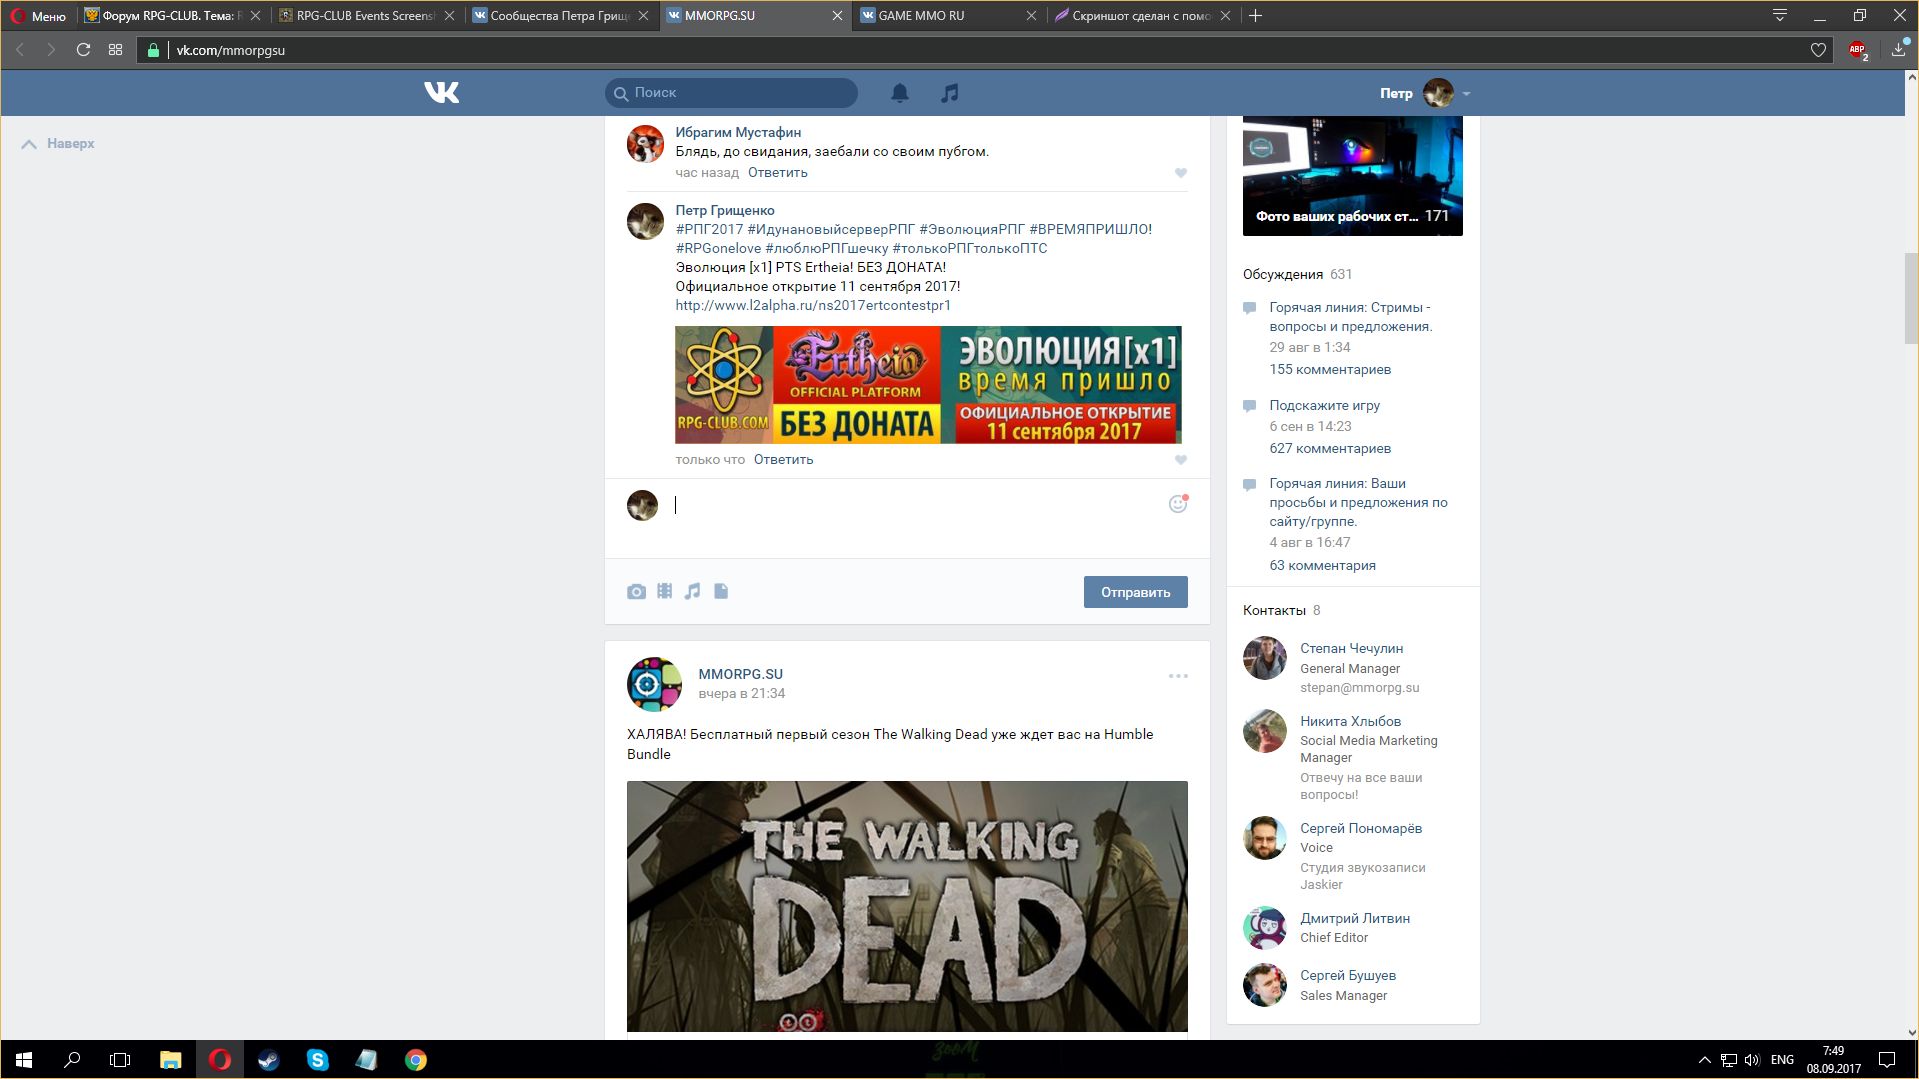1919x1079 pixels.
Task: Open the Opera Меню button
Action: (39, 15)
